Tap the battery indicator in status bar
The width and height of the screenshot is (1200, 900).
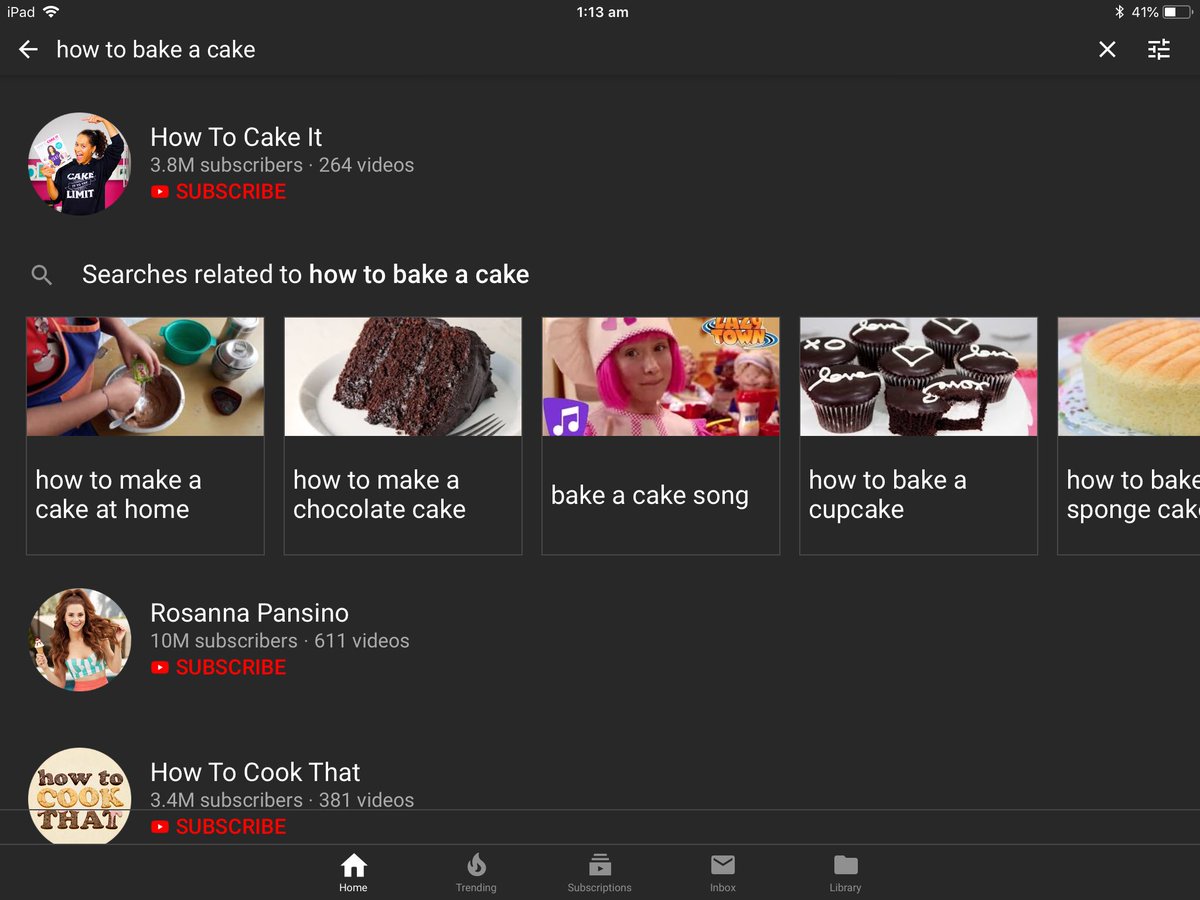click(1178, 12)
